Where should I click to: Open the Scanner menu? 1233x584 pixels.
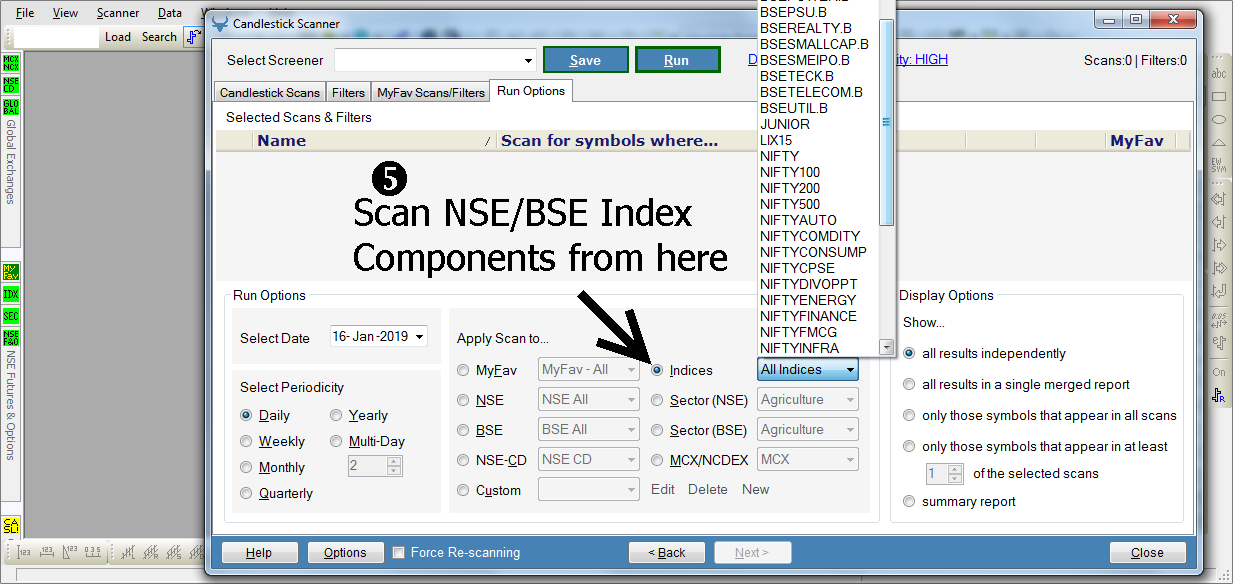click(118, 13)
